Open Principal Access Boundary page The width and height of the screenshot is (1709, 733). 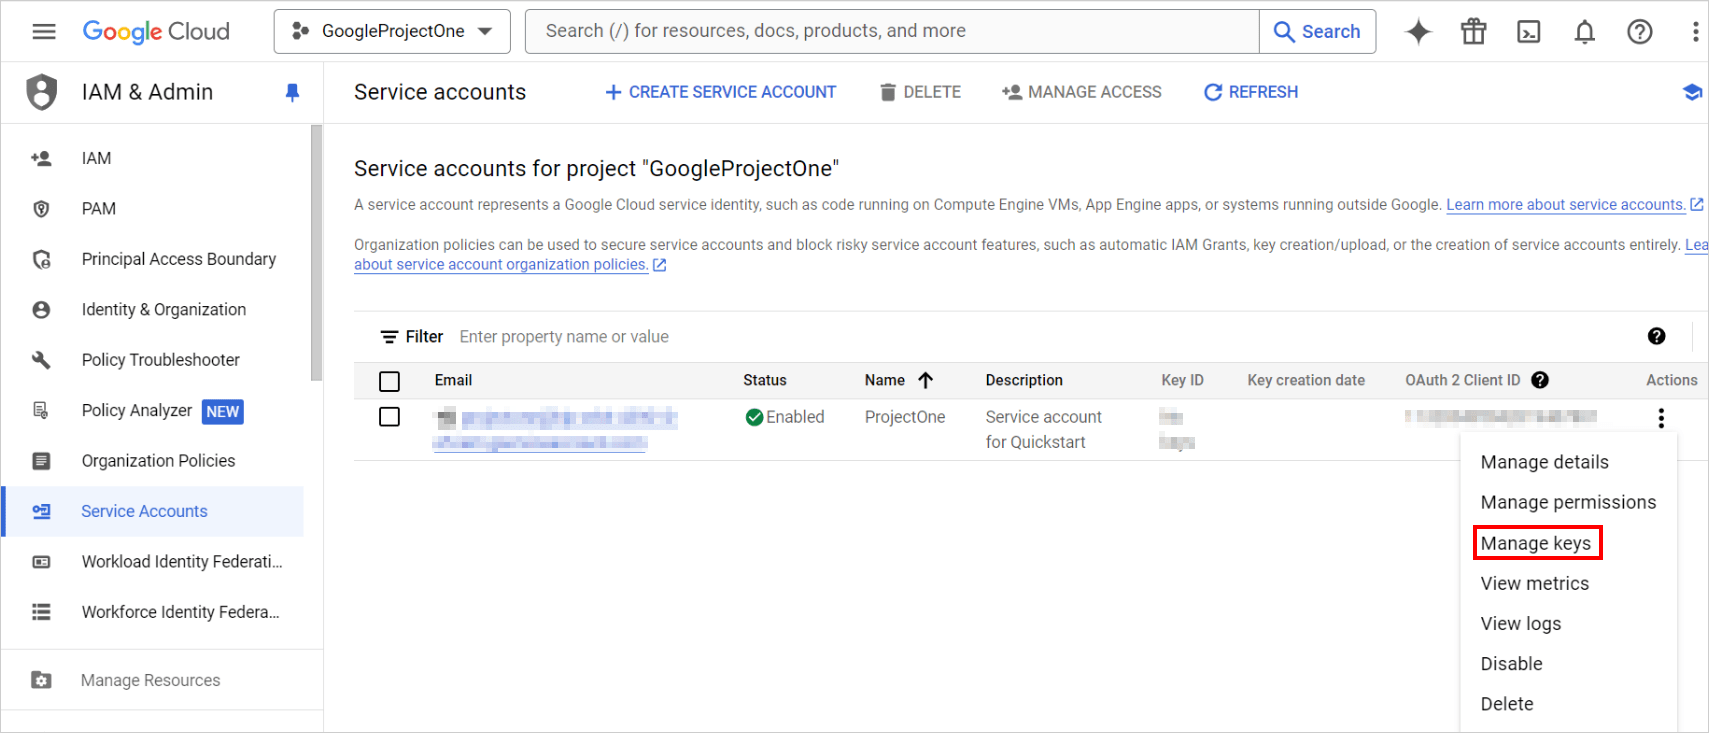click(179, 259)
